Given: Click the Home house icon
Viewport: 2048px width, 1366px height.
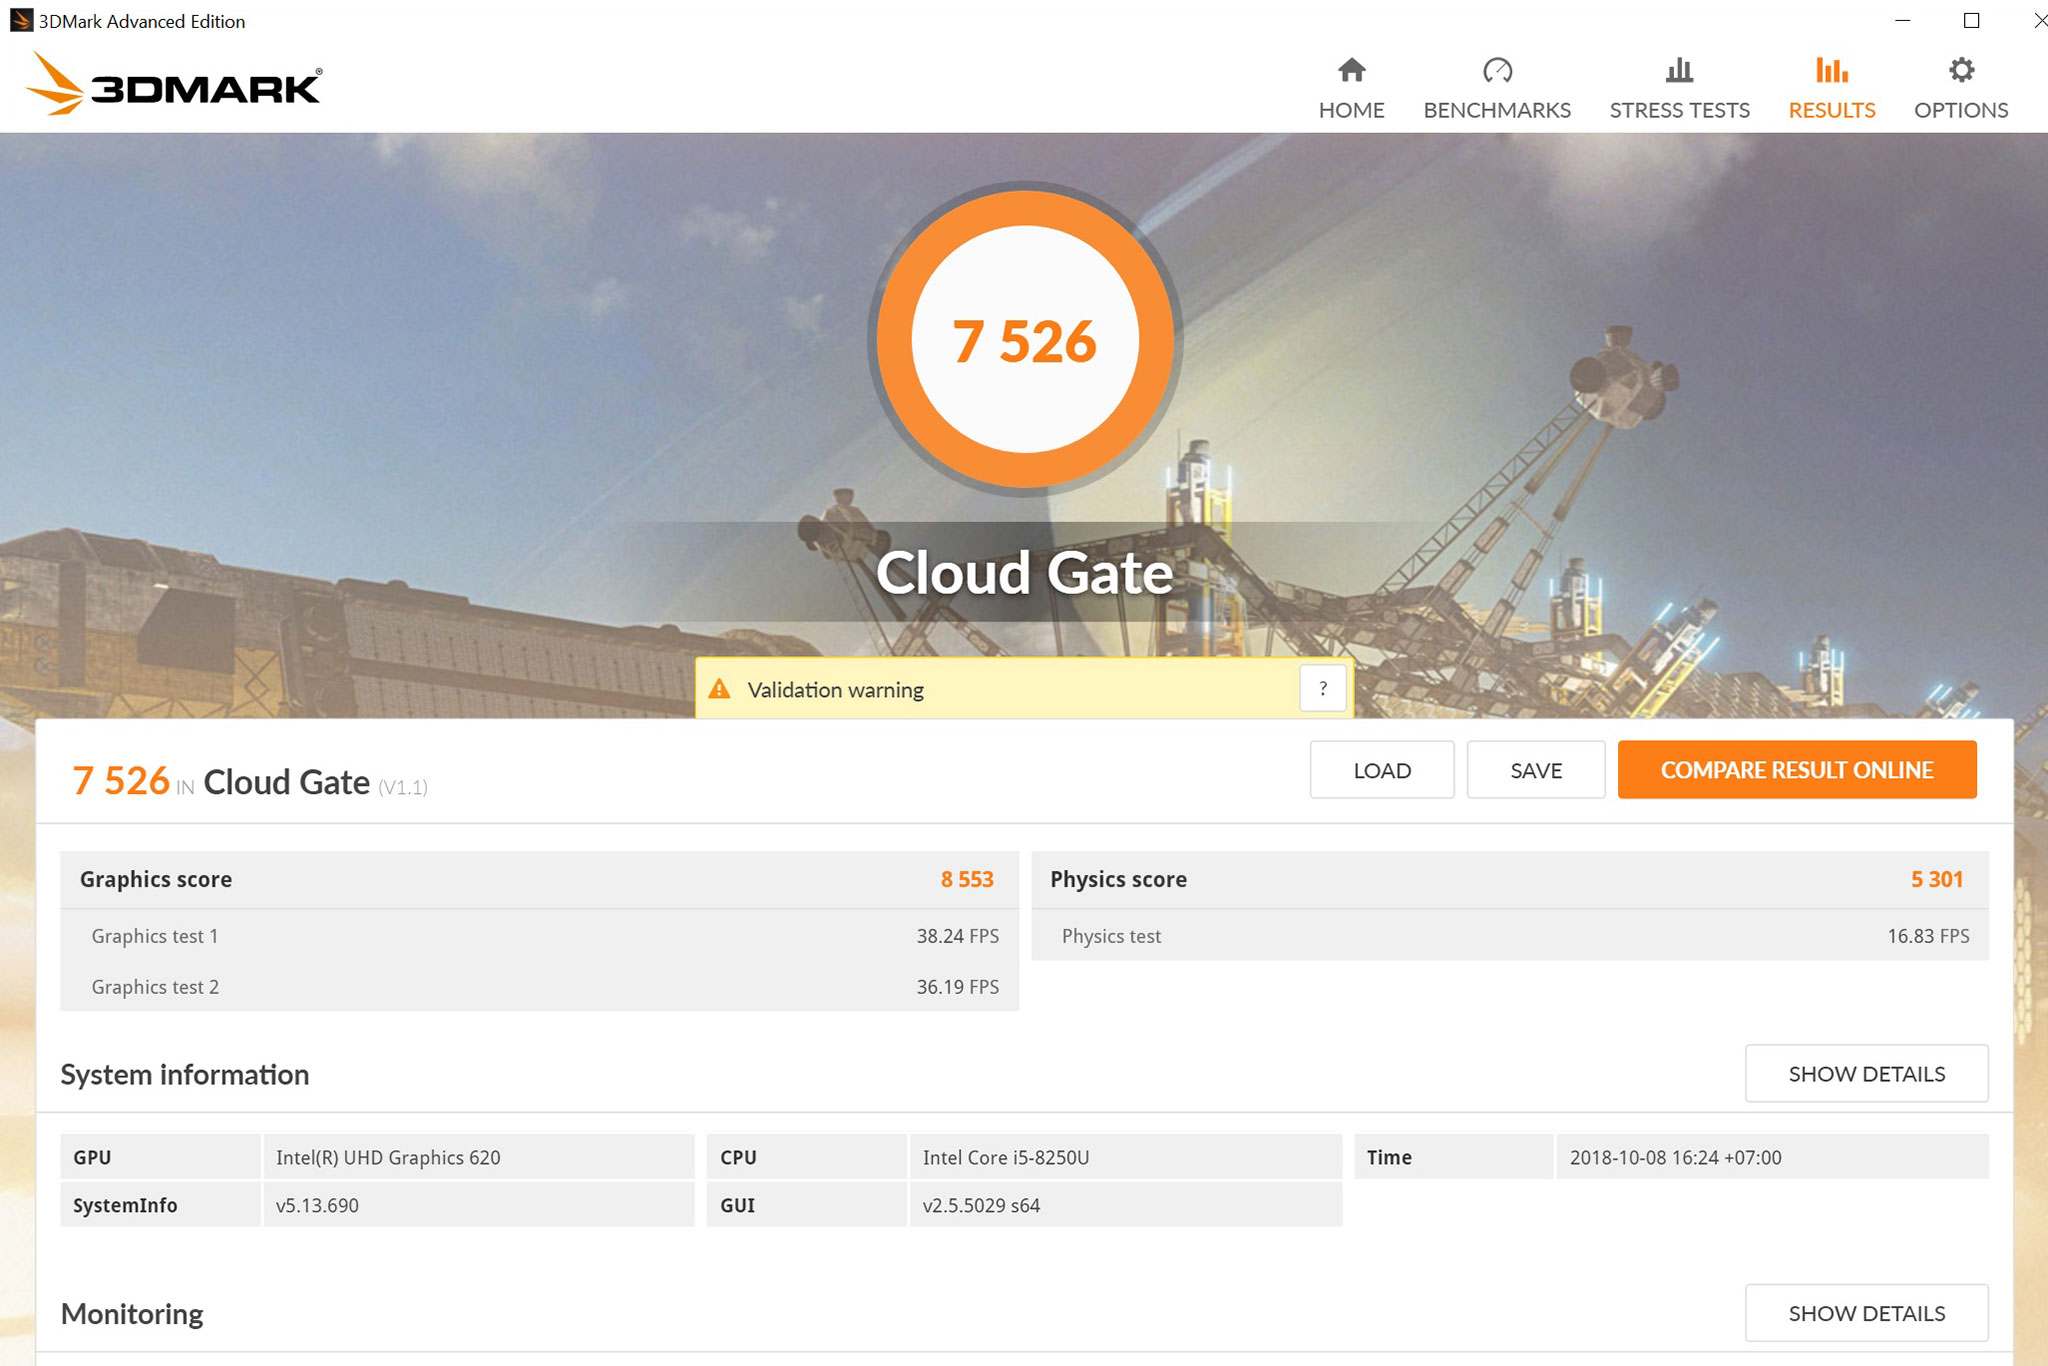Looking at the screenshot, I should tap(1351, 70).
